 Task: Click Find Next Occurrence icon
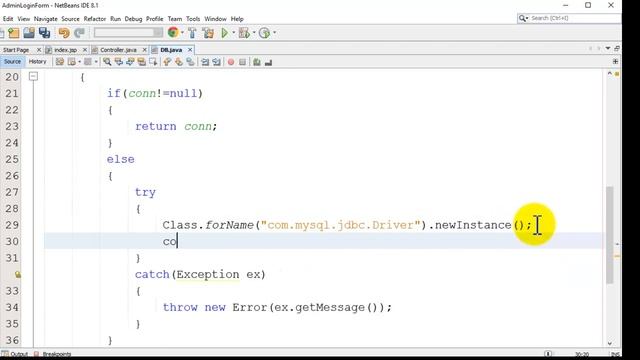point(130,62)
